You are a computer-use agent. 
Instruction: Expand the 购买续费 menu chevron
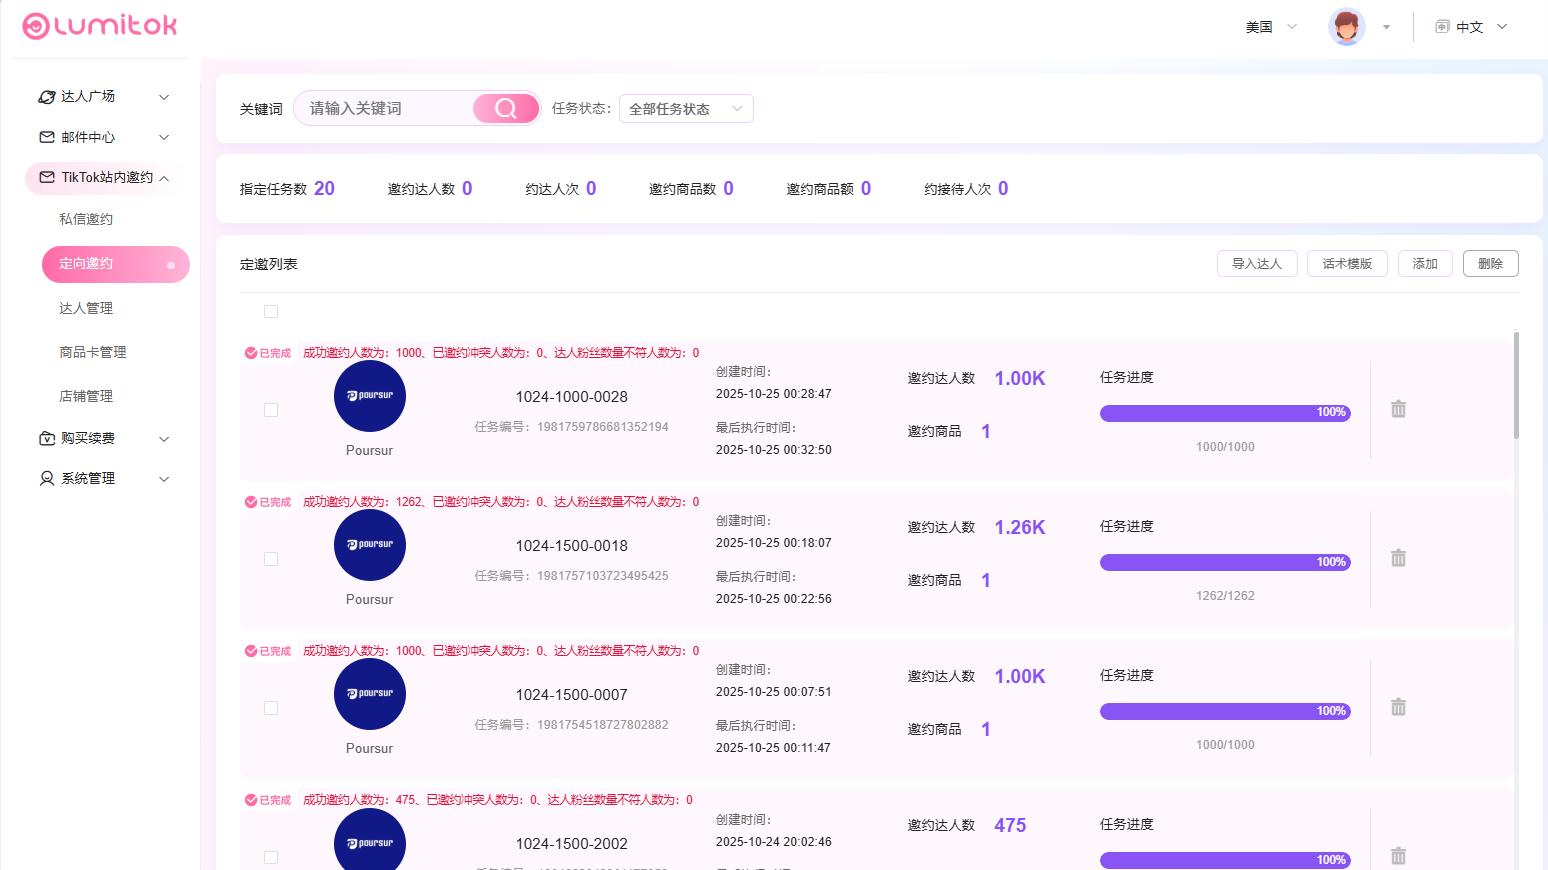(164, 439)
